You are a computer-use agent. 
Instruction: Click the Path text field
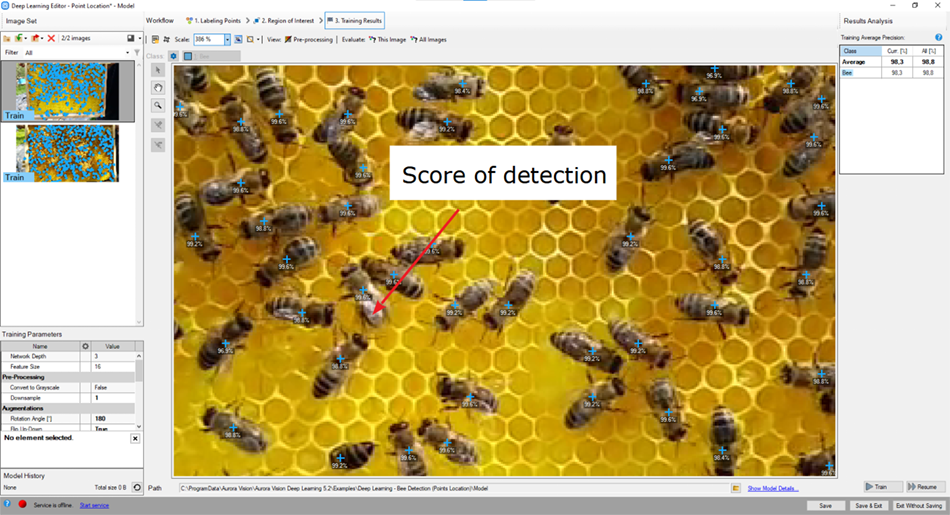point(453,488)
